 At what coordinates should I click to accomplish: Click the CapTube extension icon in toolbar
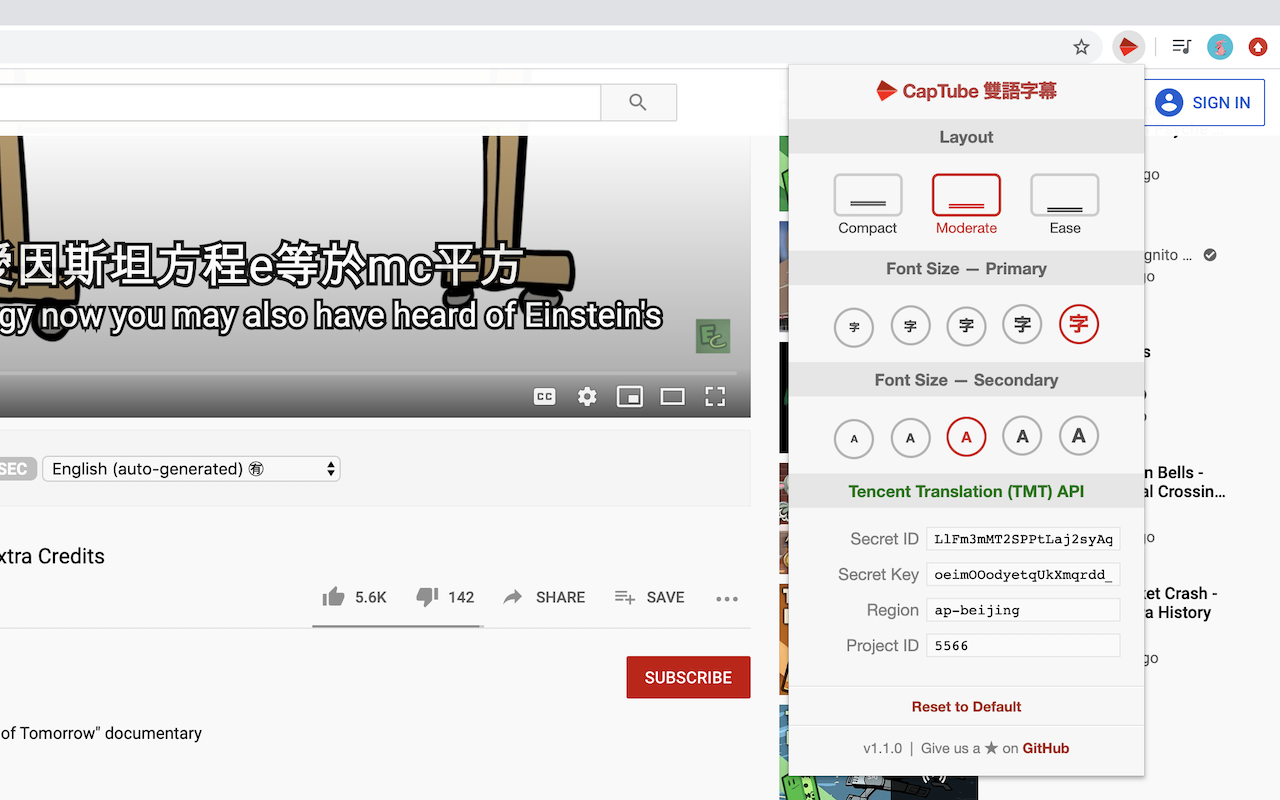(x=1128, y=46)
